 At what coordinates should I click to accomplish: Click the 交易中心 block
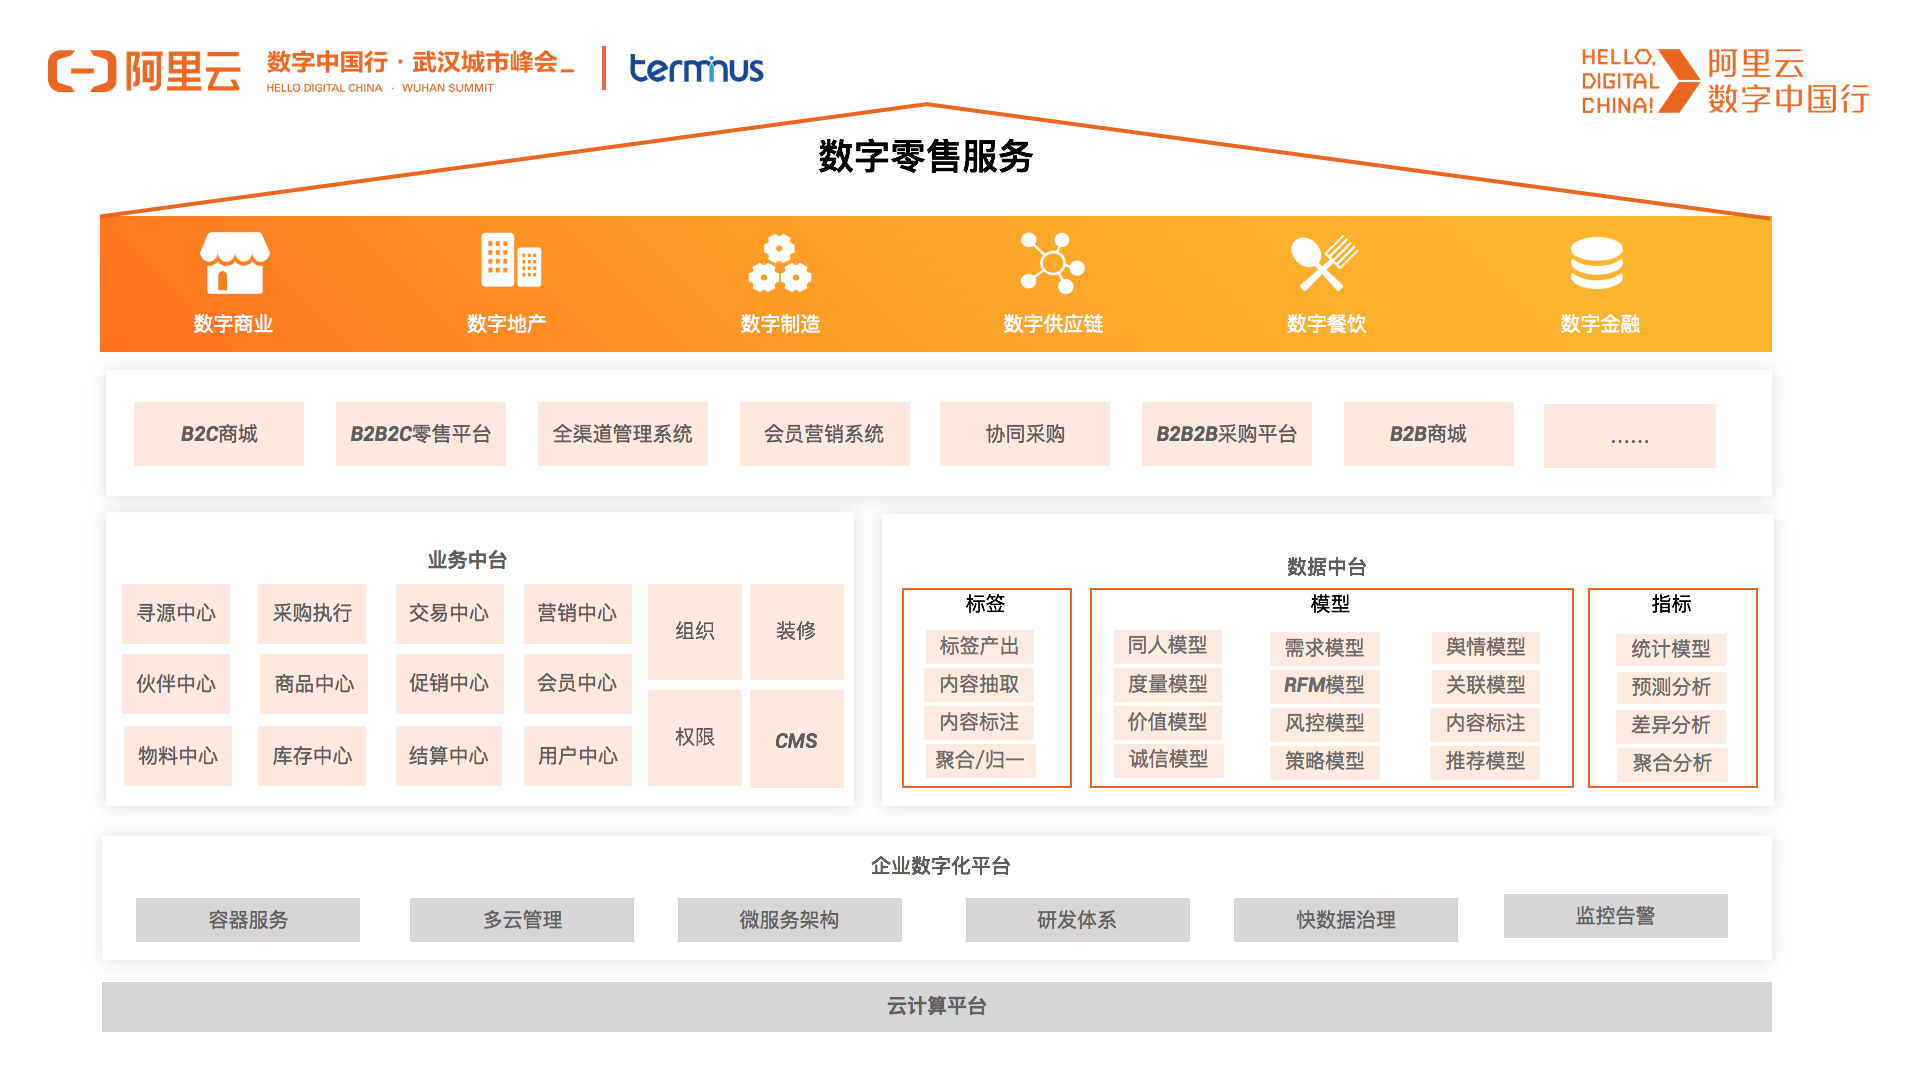point(450,613)
